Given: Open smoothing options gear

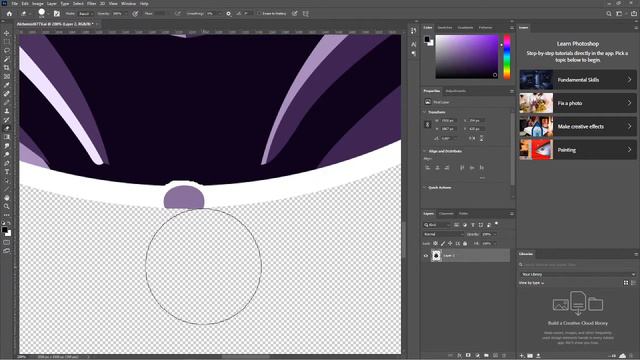Looking at the screenshot, I should tap(229, 13).
